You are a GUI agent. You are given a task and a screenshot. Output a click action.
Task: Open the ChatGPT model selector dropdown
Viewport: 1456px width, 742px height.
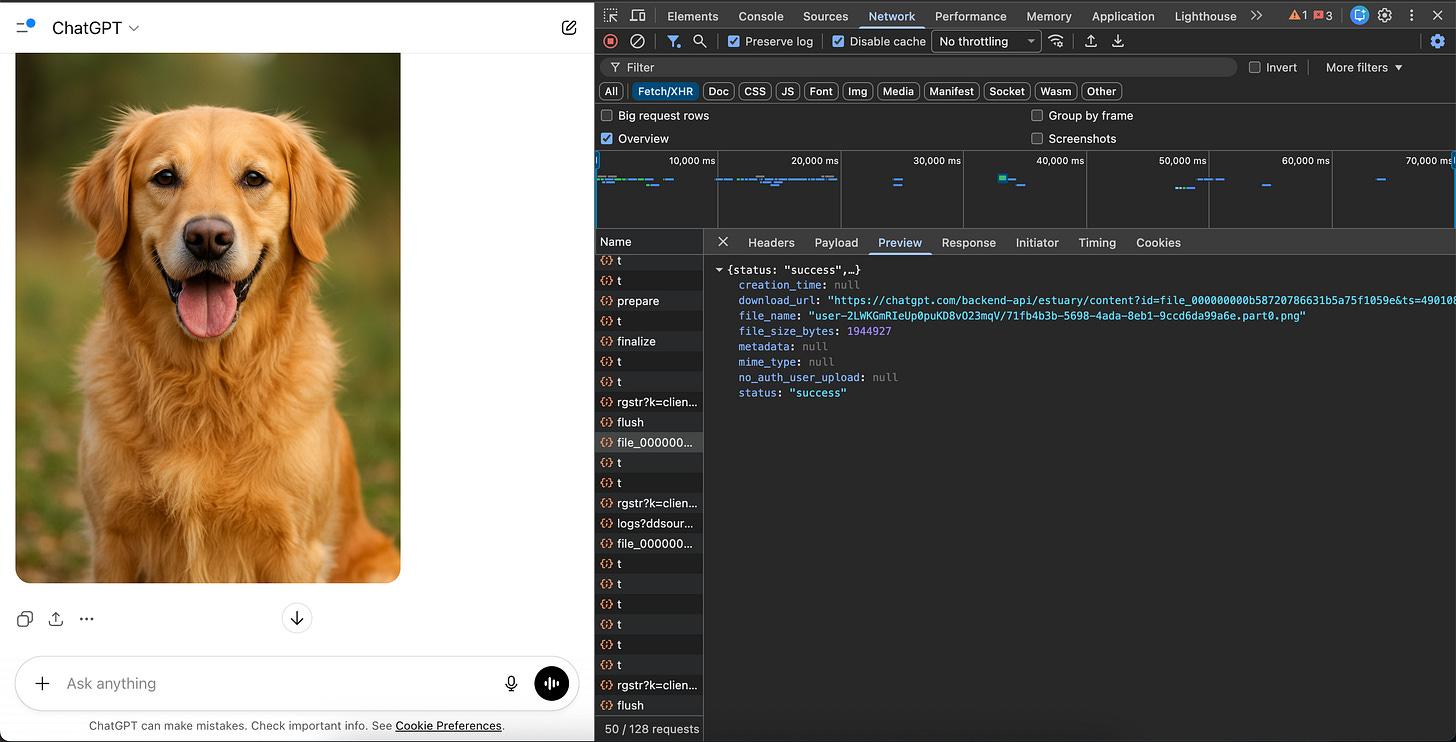point(95,28)
